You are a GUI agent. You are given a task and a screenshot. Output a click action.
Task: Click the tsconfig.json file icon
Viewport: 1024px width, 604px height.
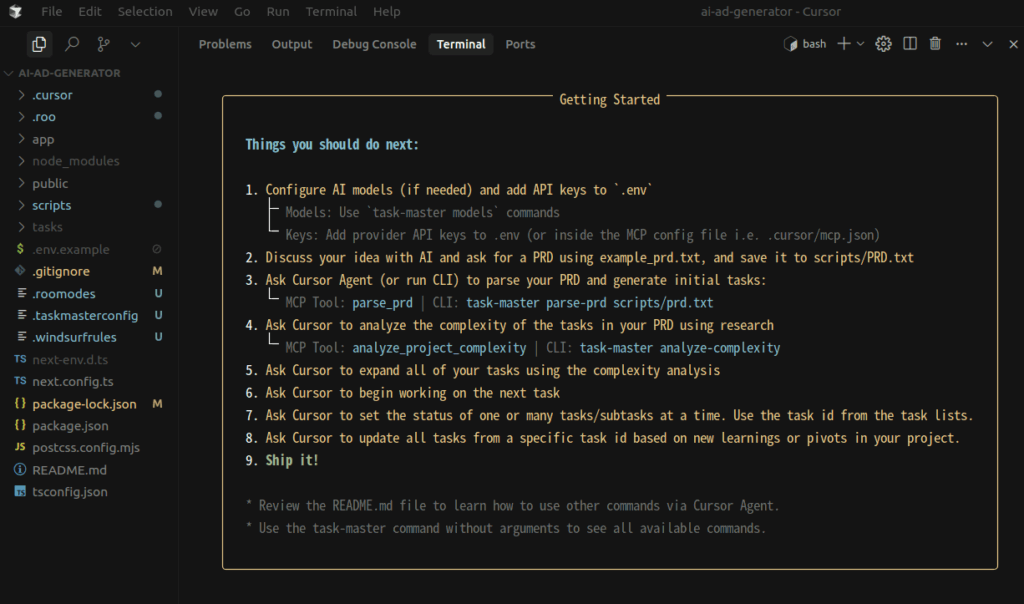click(x=20, y=492)
